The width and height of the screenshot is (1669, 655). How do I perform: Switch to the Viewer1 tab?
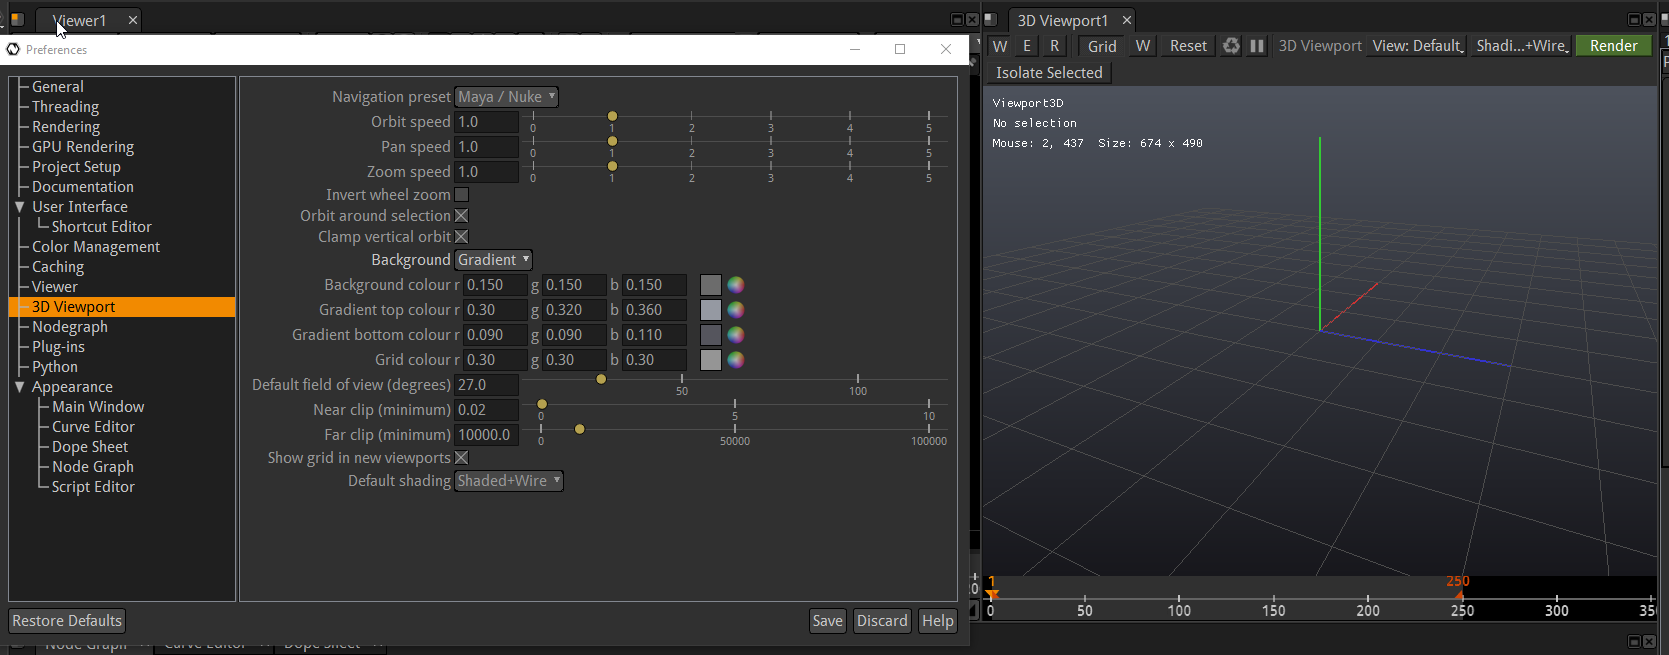tap(79, 20)
